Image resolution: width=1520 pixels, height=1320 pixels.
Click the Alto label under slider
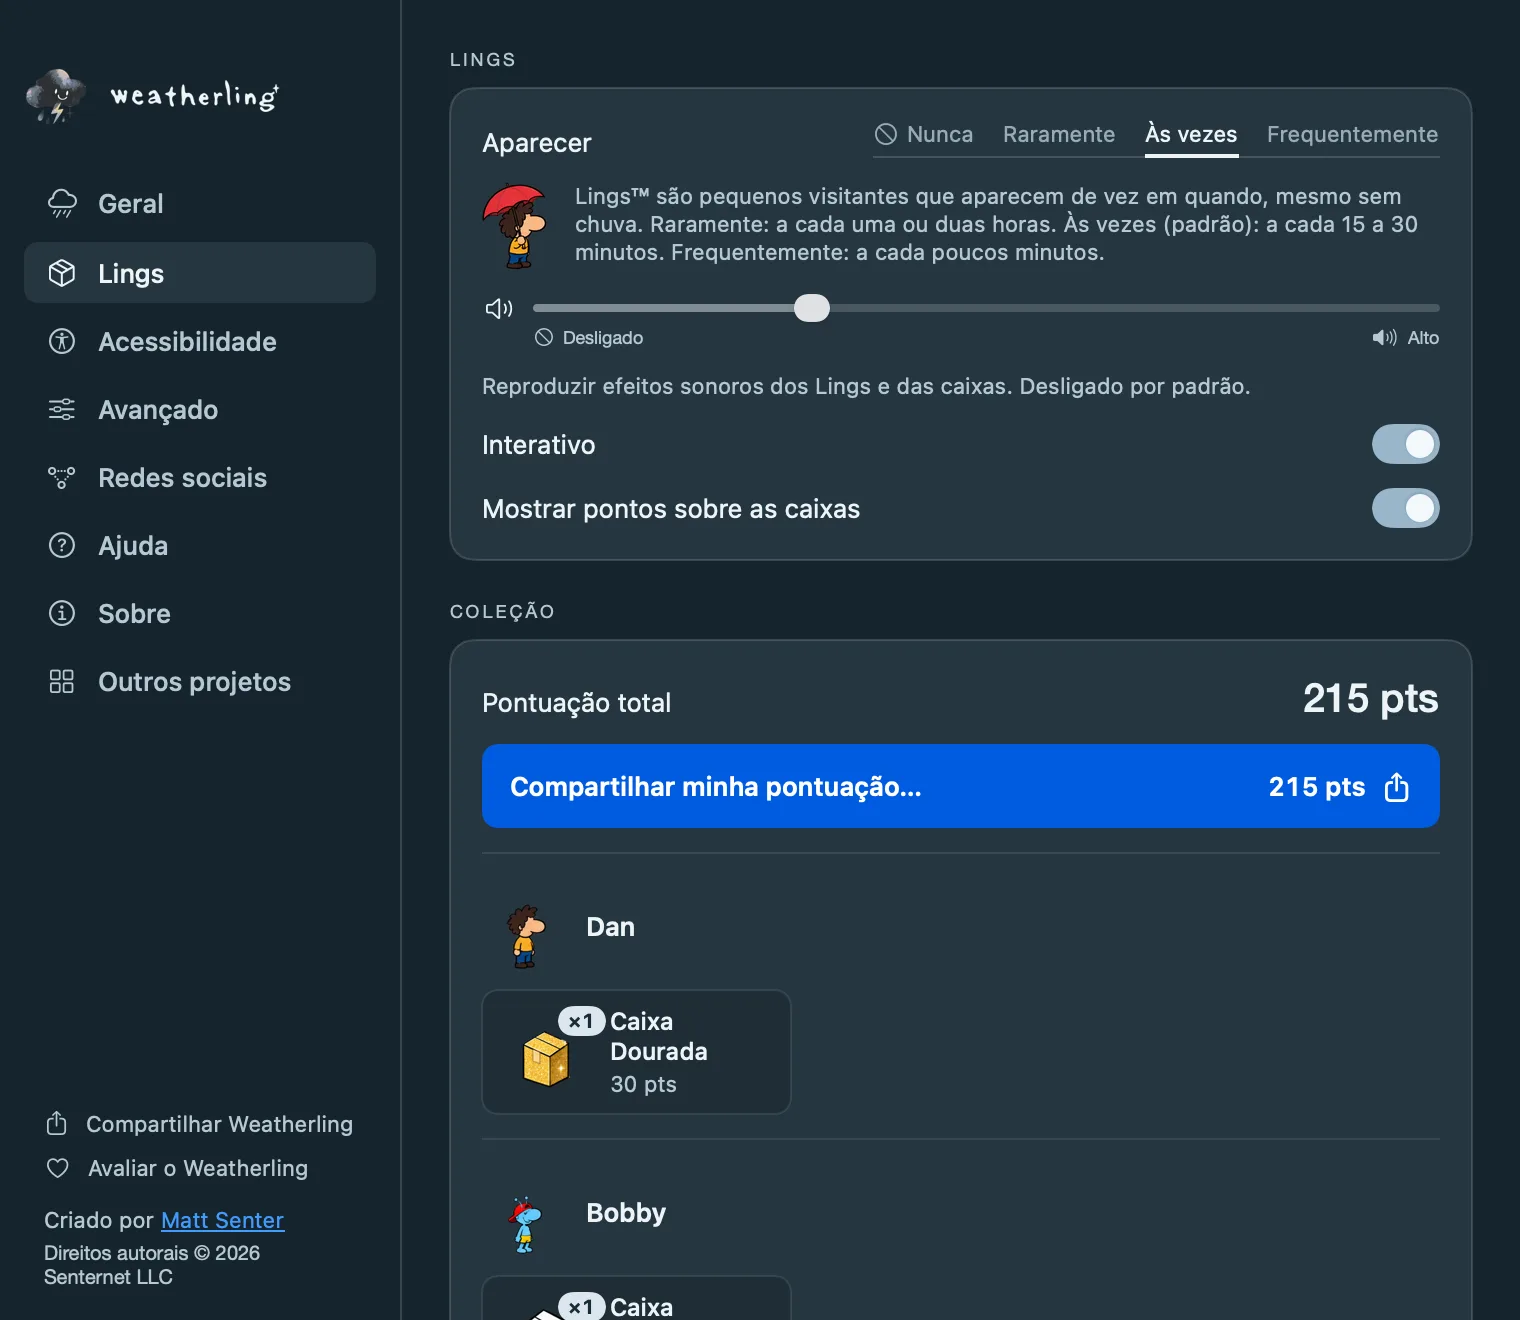click(x=1423, y=338)
